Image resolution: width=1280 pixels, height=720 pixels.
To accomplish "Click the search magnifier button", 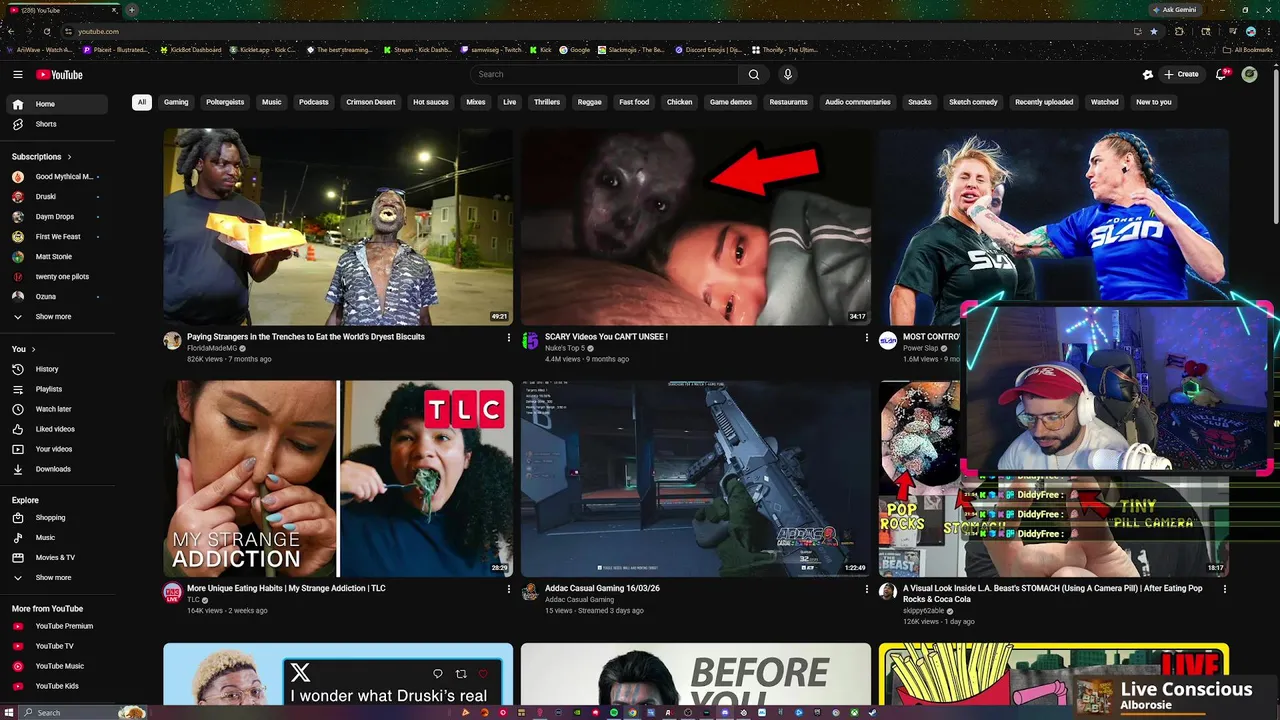I will 754,74.
